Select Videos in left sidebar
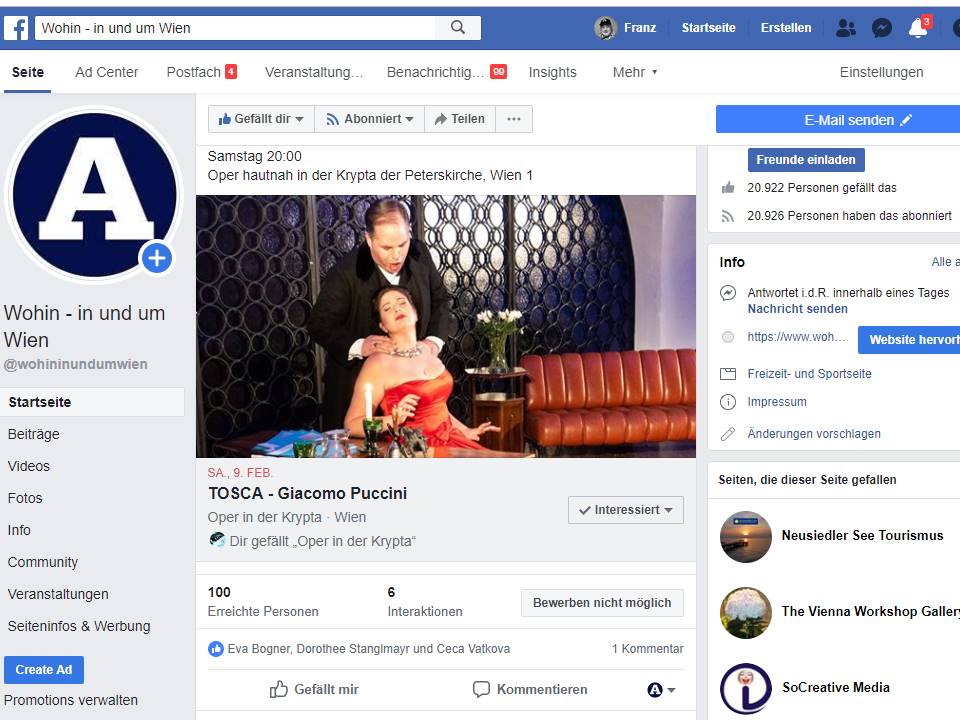 (x=29, y=466)
